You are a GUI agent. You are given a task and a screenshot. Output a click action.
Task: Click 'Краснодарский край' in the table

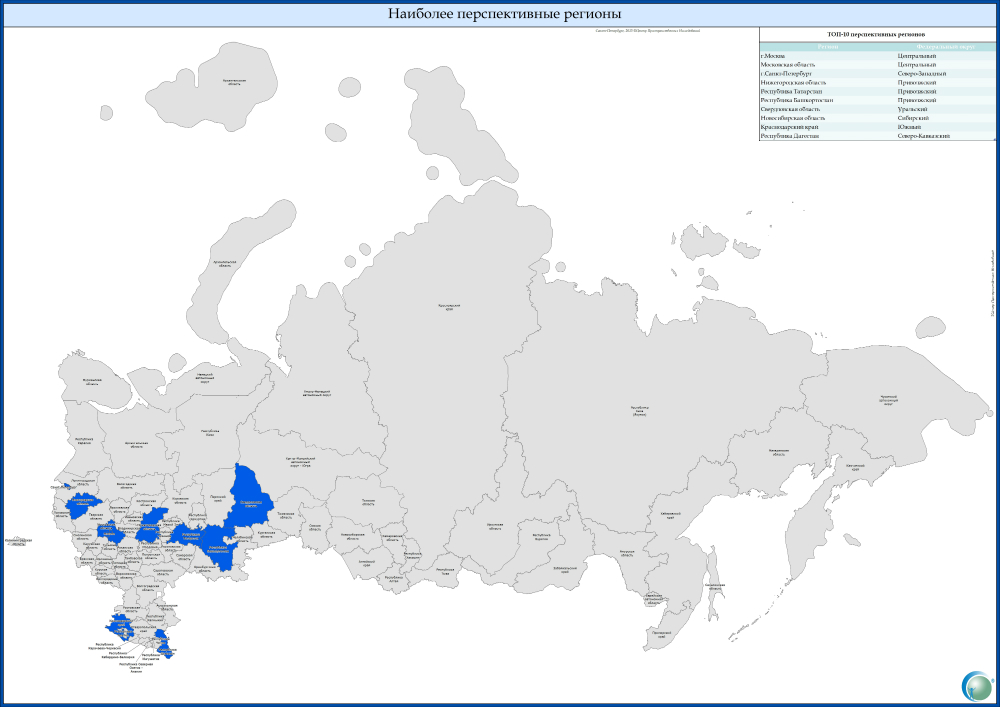tap(789, 128)
